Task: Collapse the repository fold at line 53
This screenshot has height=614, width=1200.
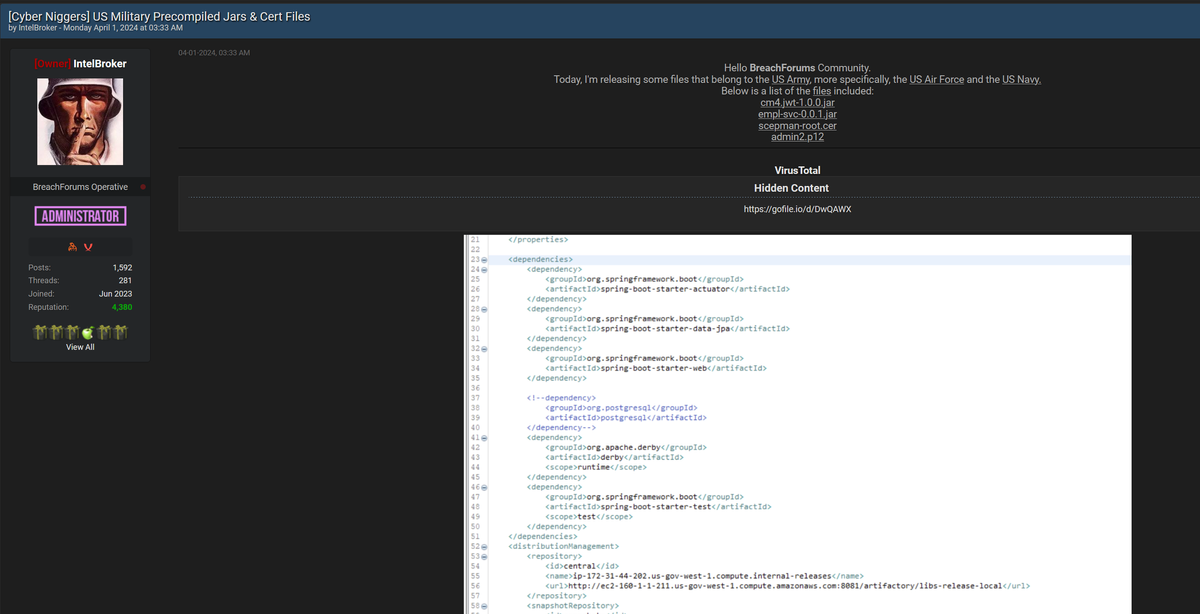Action: [484, 555]
